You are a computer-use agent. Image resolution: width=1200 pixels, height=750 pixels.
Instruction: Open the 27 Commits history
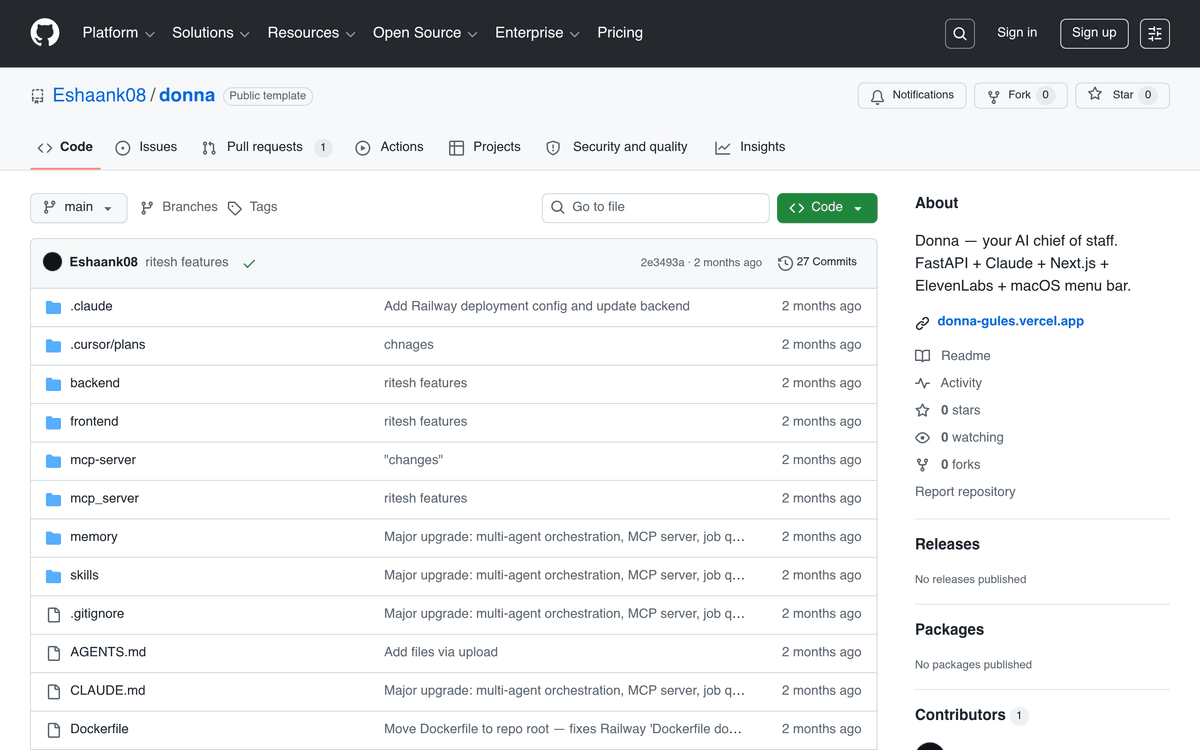tap(817, 262)
